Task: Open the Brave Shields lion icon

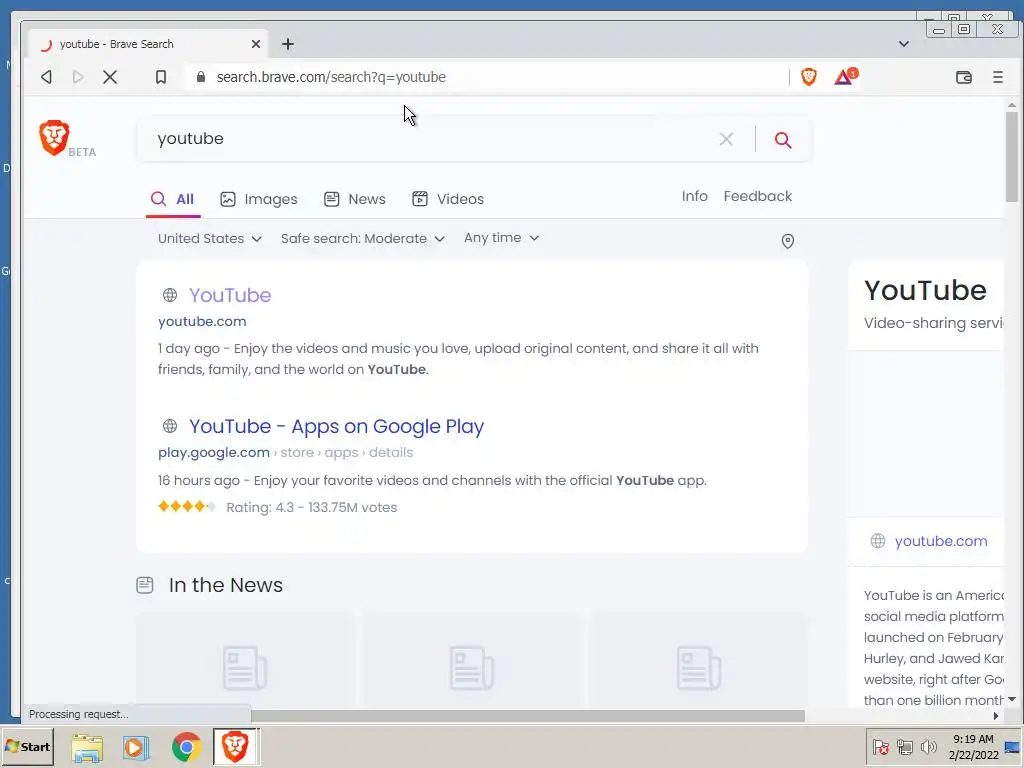Action: 808,77
